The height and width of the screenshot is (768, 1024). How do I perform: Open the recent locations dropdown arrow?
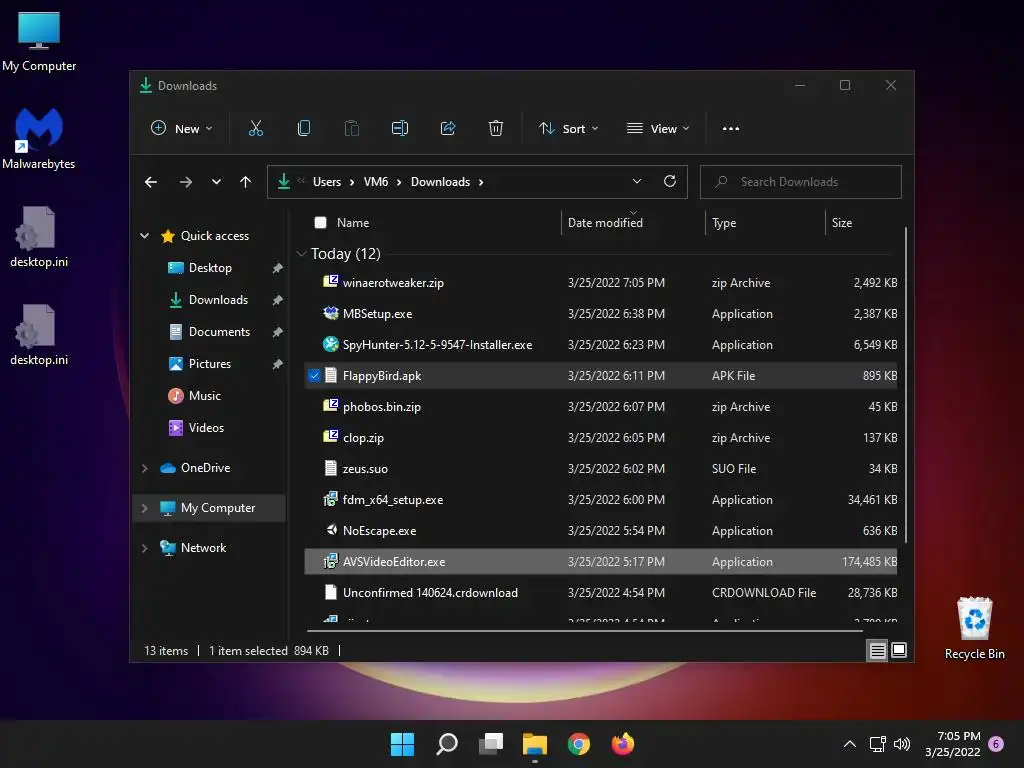click(x=216, y=182)
